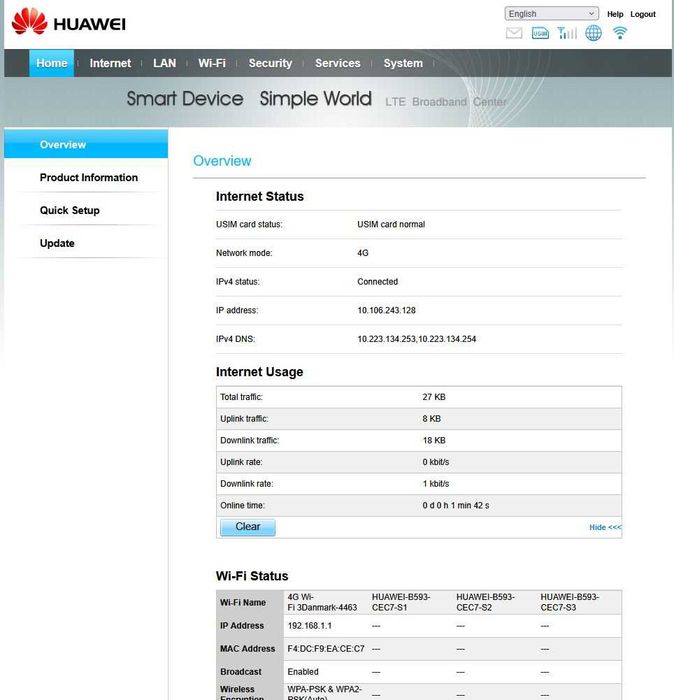Open the Security menu
Screen dimensions: 674x700
pyautogui.click(x=270, y=63)
